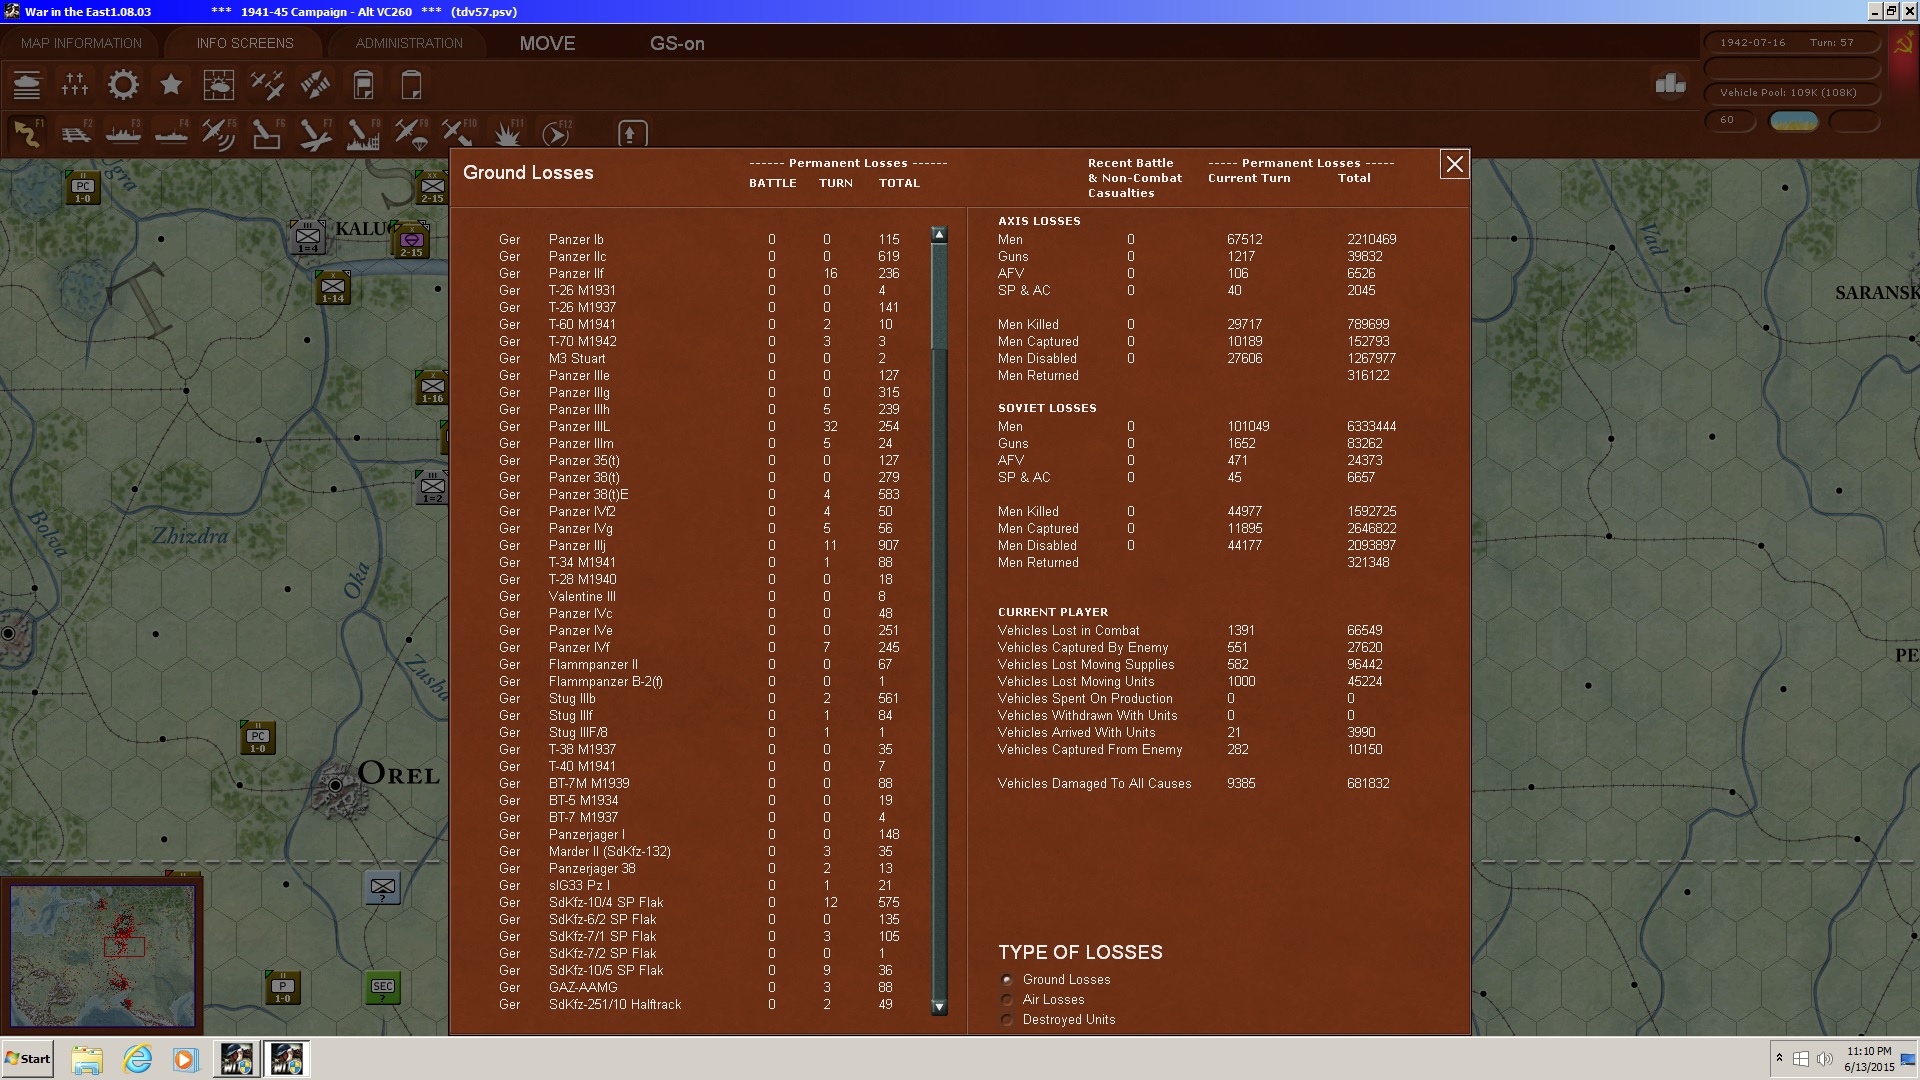Select bomb airfield mode F7 icon
This screenshot has height=1080, width=1920.
pos(315,133)
